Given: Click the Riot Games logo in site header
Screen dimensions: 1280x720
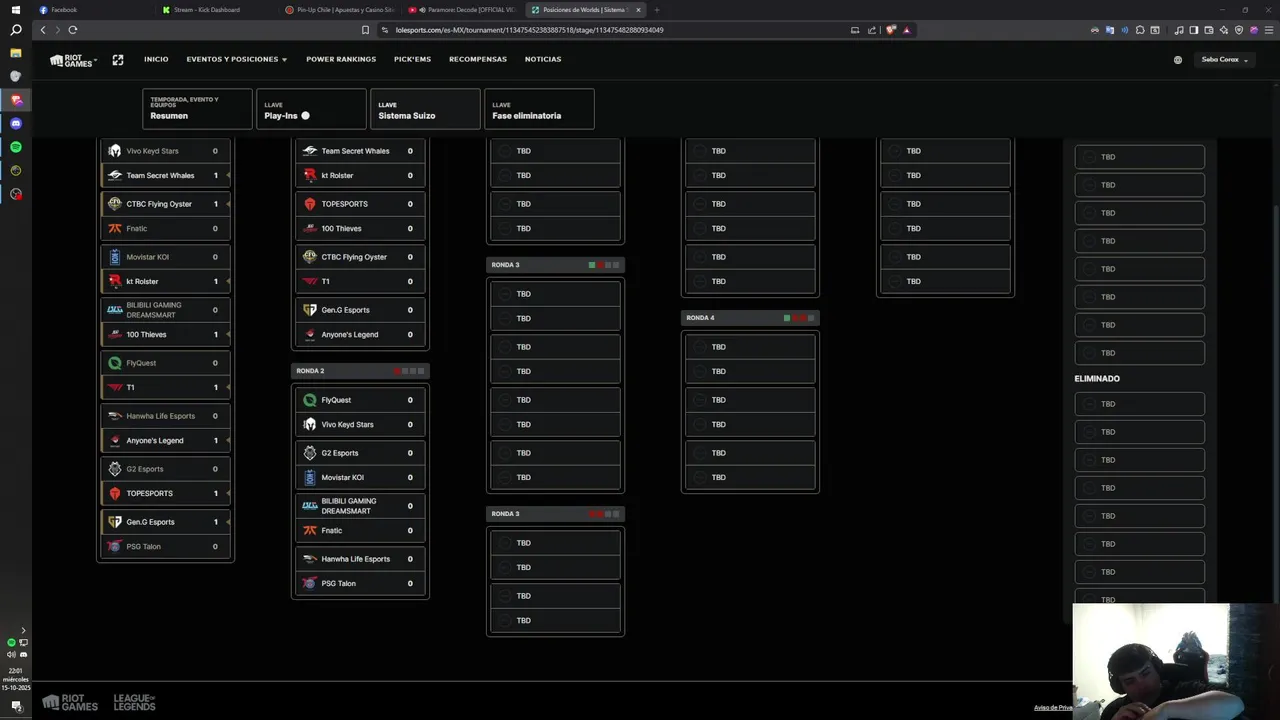Looking at the screenshot, I should 72,60.
